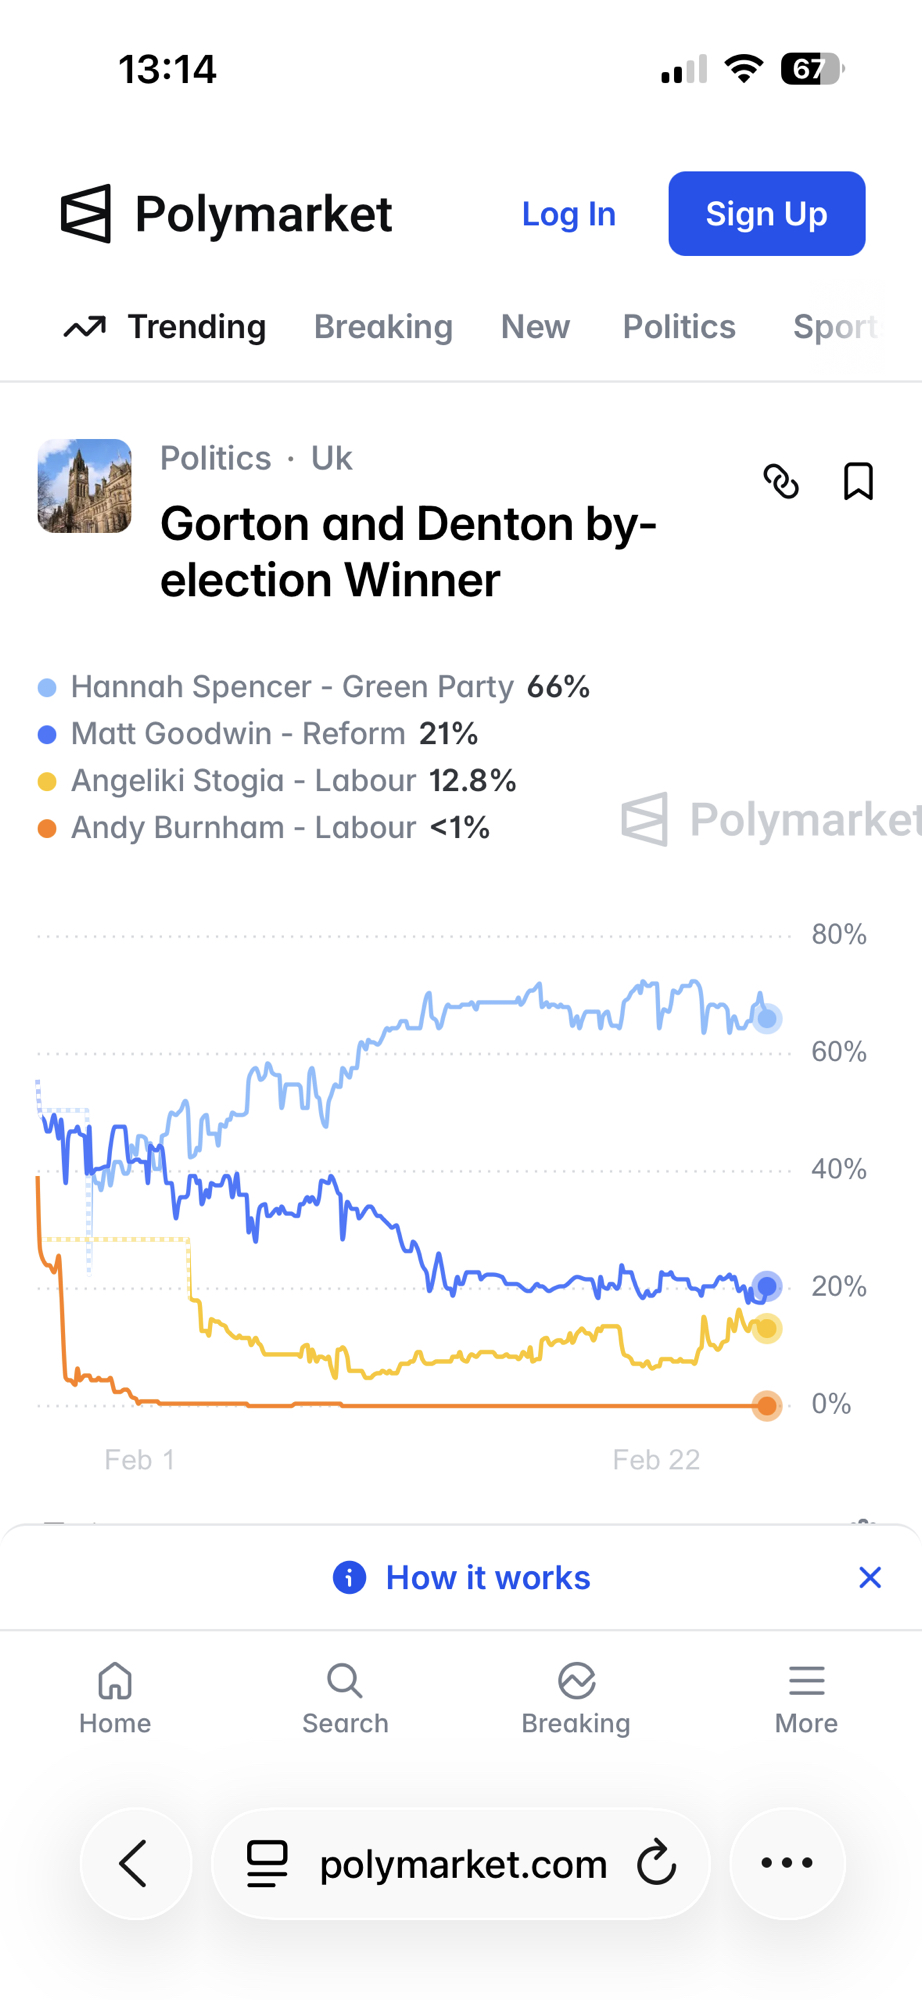Open Home in bottom navigation
Screen dimensions: 922x2000
click(x=115, y=1698)
